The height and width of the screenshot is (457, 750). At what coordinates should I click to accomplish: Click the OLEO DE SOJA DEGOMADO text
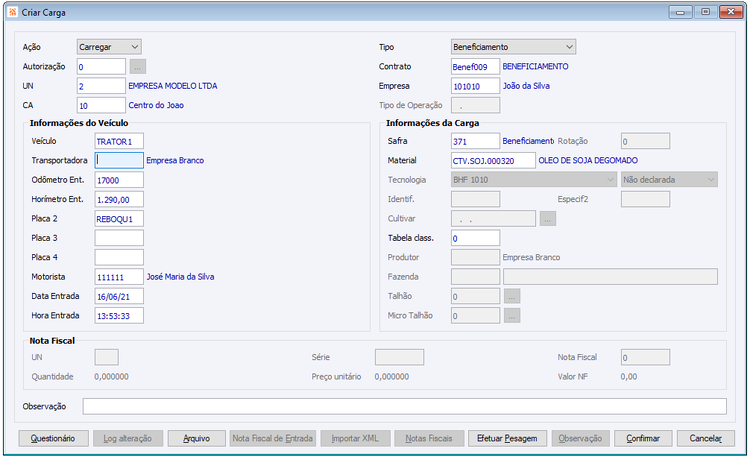[588, 160]
